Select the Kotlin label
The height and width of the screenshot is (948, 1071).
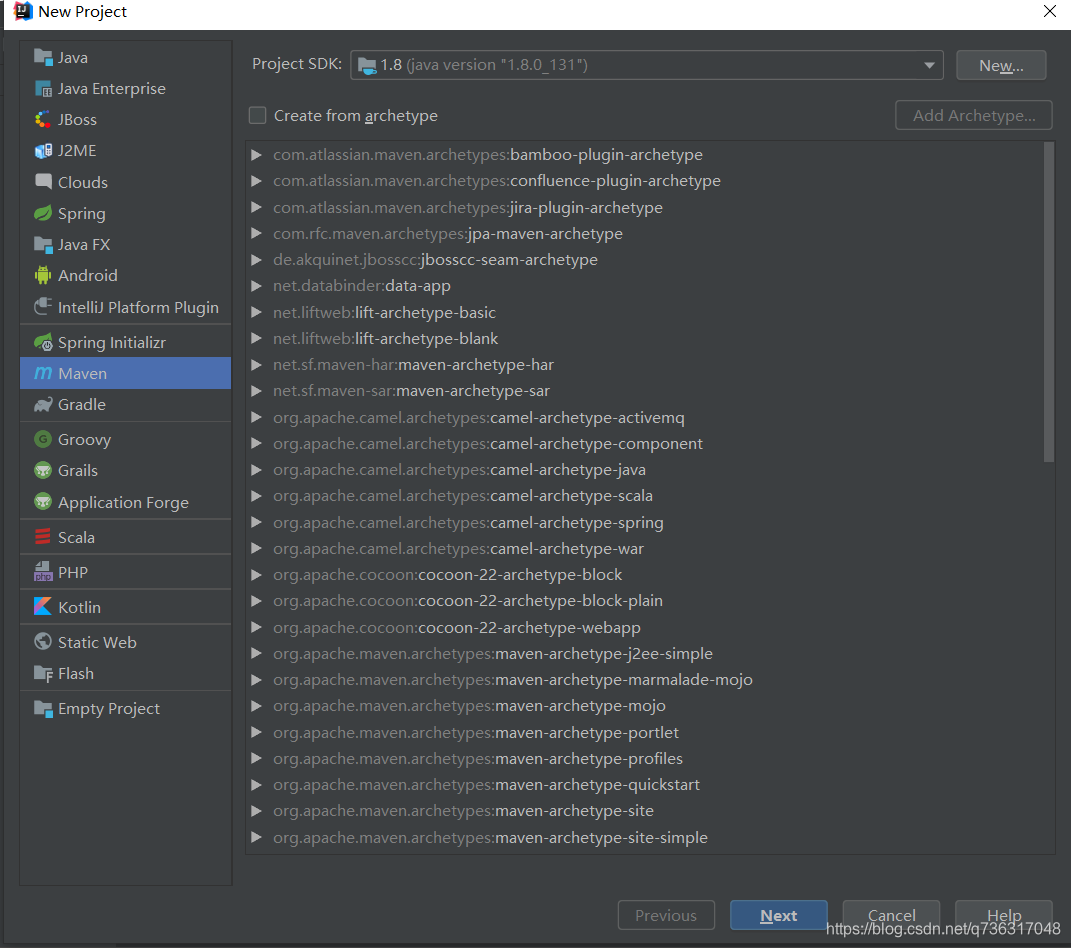click(x=79, y=607)
